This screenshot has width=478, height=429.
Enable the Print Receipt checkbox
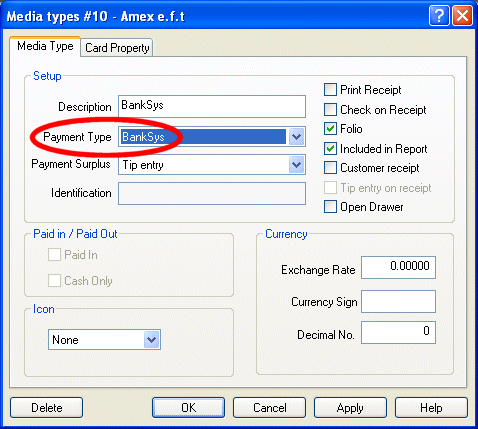tap(330, 90)
